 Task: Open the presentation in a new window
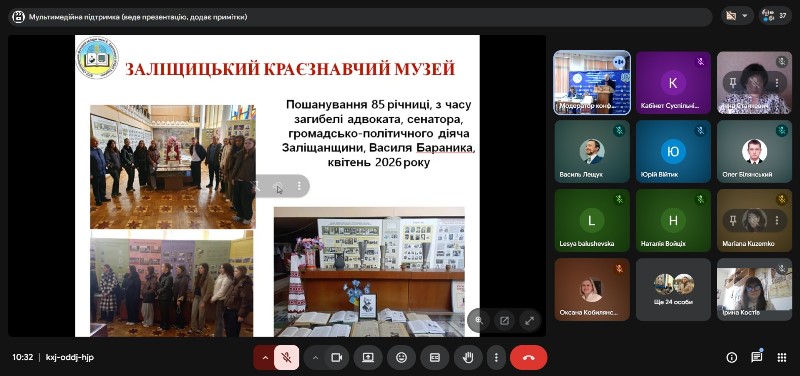pos(504,320)
